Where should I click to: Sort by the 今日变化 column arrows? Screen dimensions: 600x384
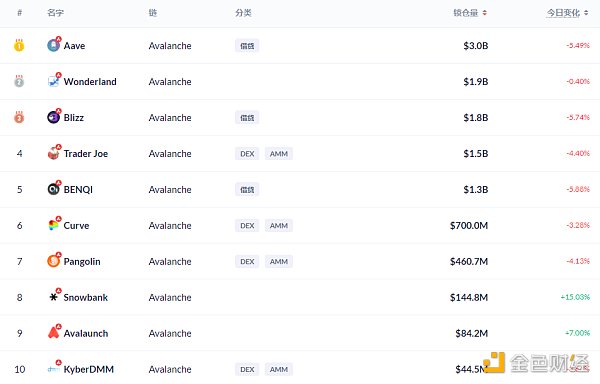586,13
